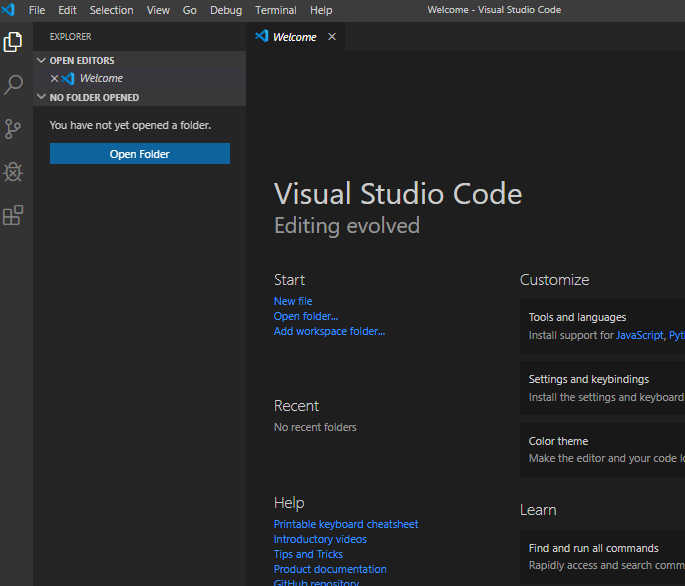Click the 'Editing evolved' subtitle
The height and width of the screenshot is (586, 685).
(x=347, y=226)
